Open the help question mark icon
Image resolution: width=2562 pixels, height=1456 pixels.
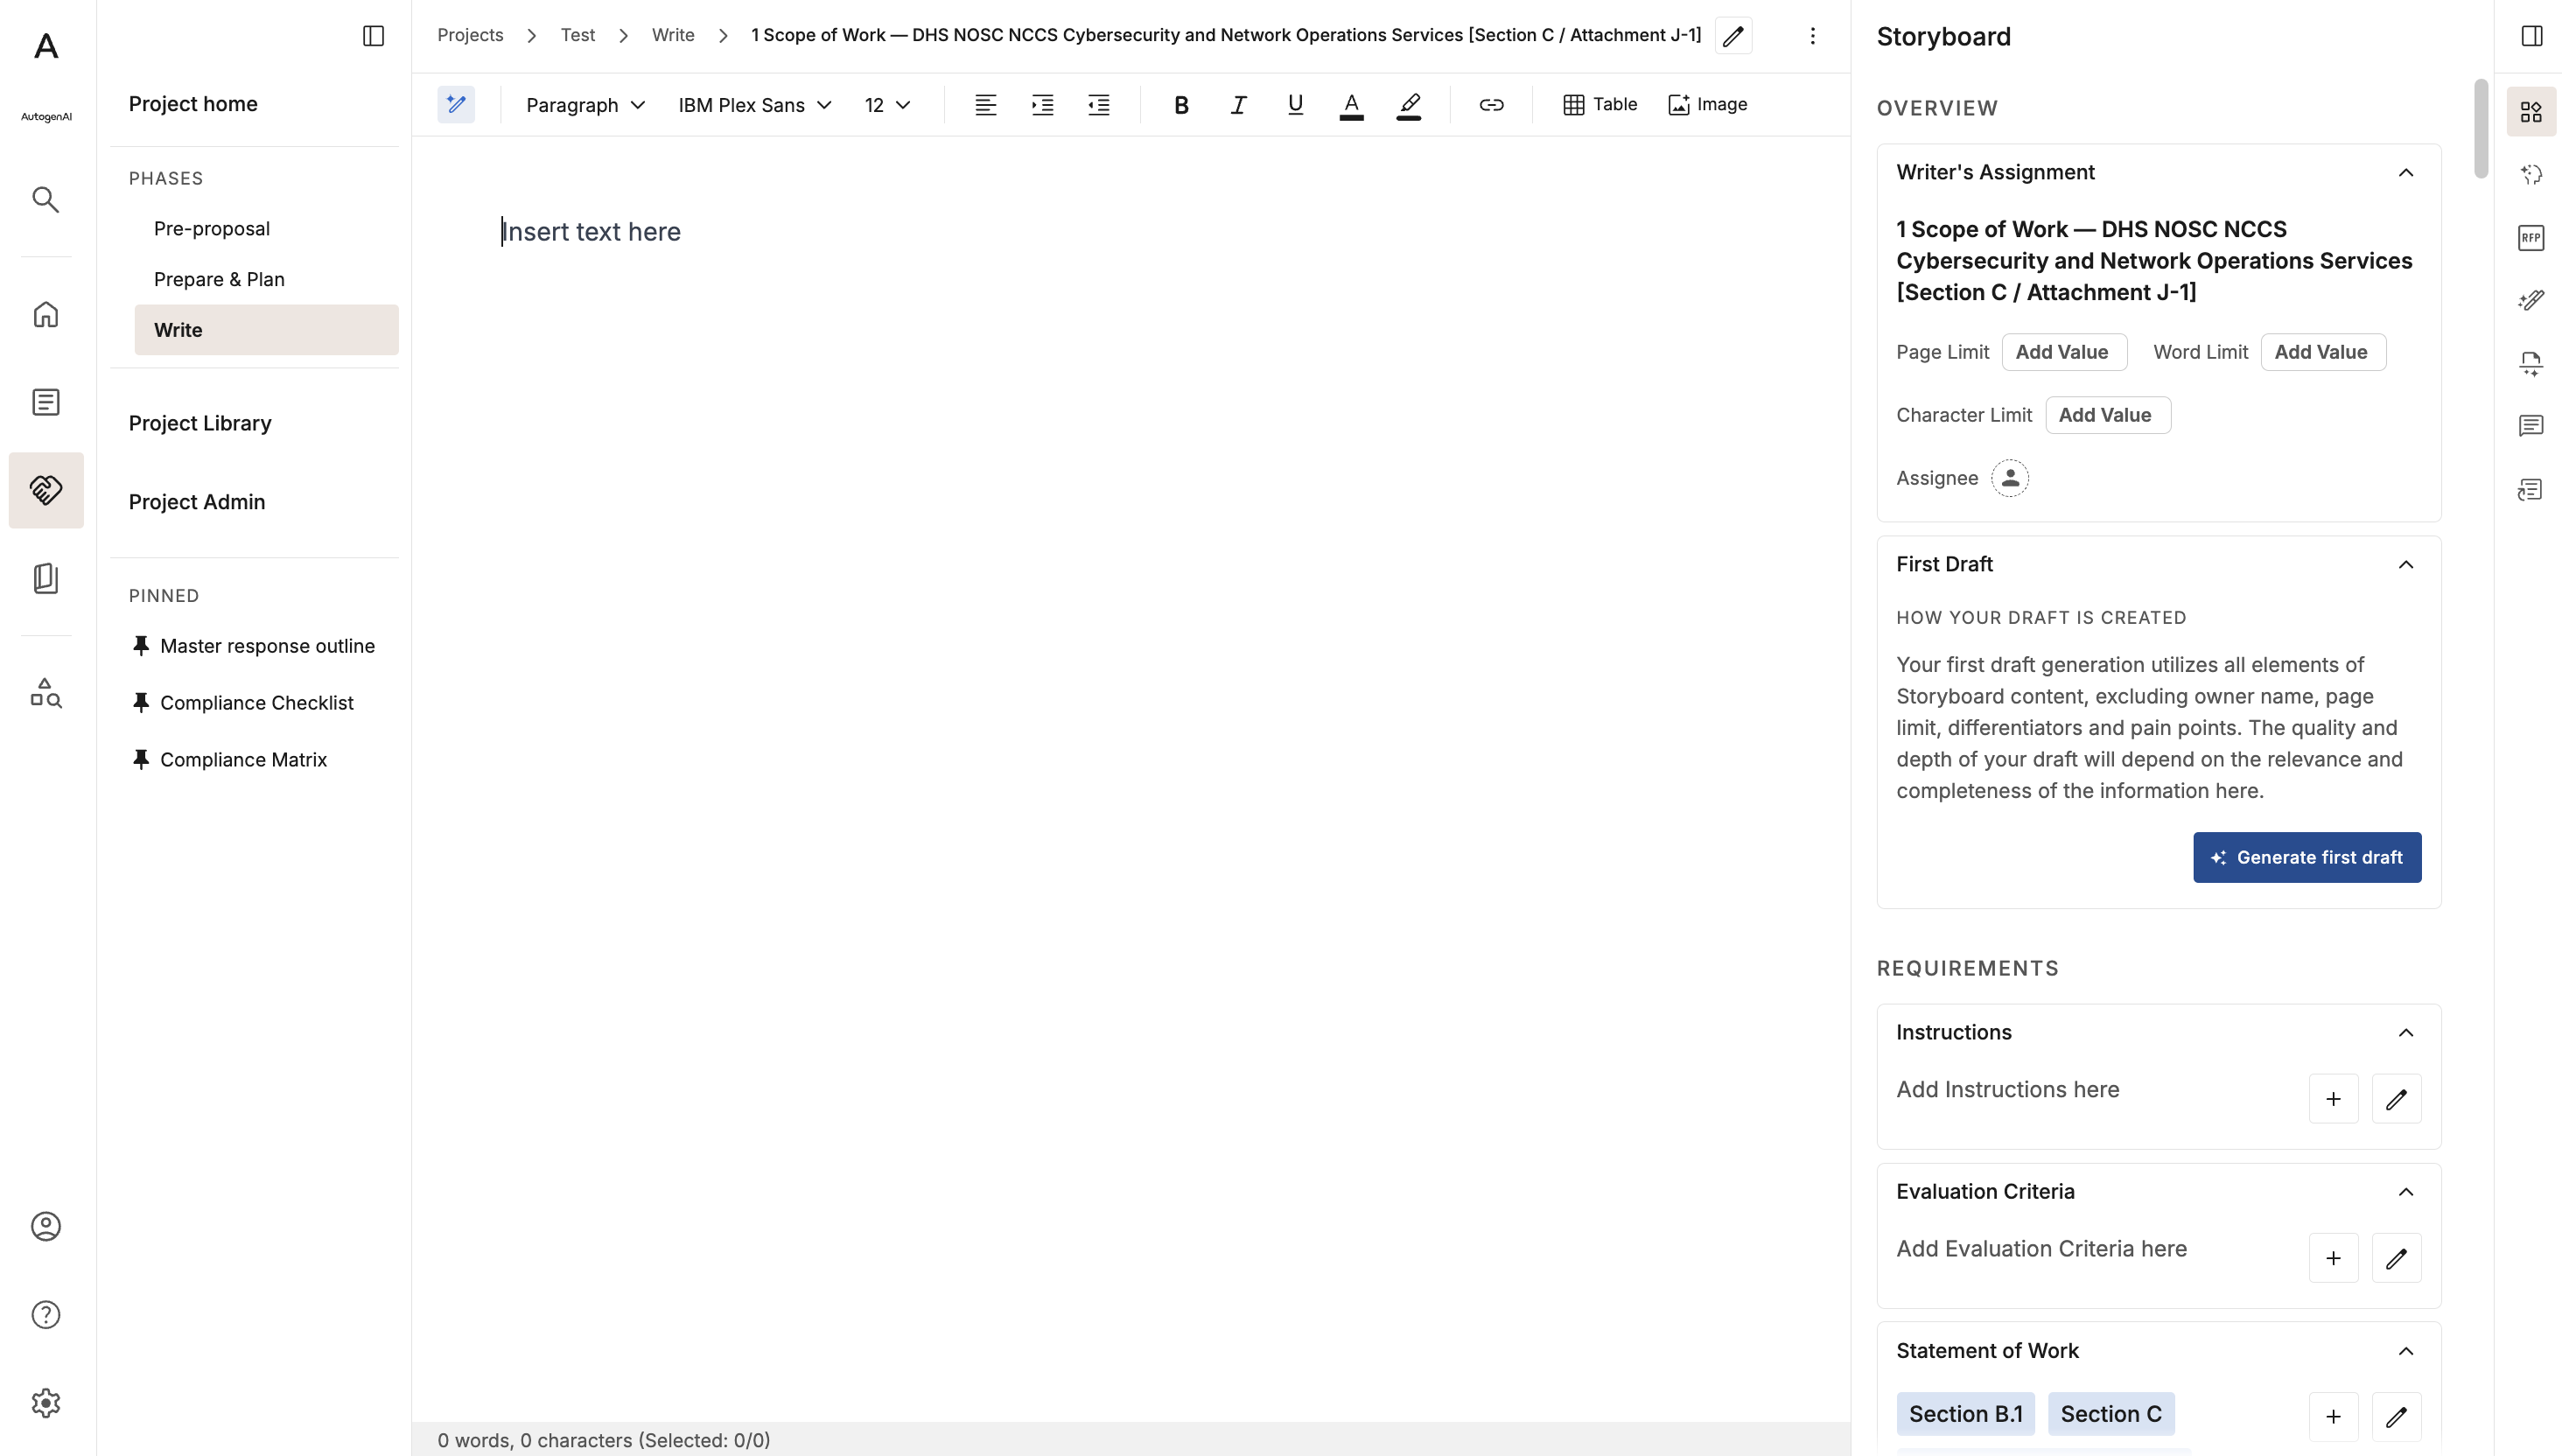[46, 1314]
